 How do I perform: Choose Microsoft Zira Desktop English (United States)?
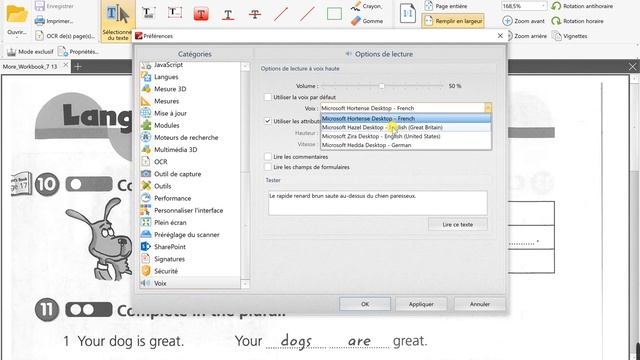(406, 136)
